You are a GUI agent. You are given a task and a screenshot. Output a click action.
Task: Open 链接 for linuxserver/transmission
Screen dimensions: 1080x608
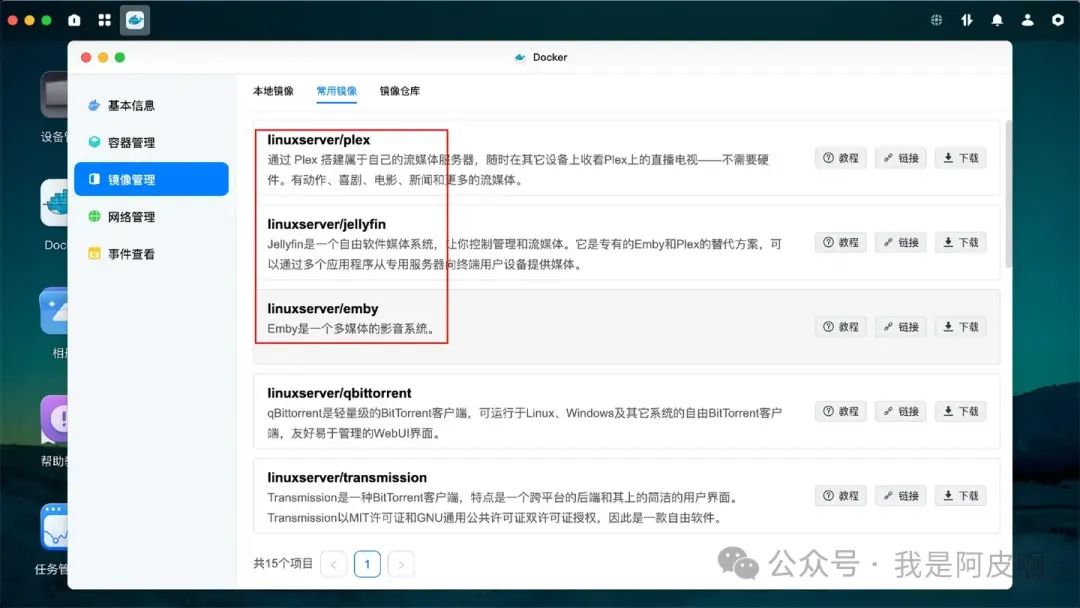tap(901, 496)
